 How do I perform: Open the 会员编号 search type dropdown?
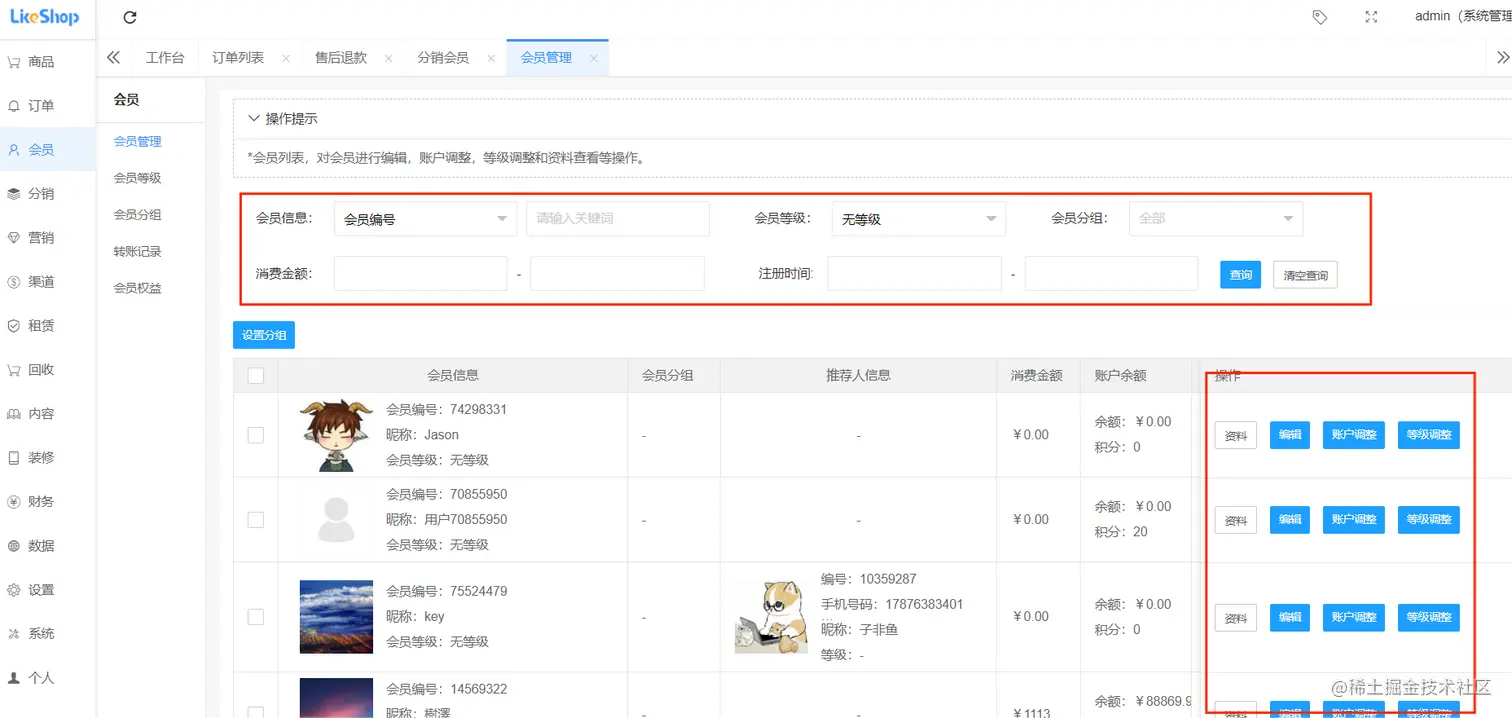pos(426,219)
